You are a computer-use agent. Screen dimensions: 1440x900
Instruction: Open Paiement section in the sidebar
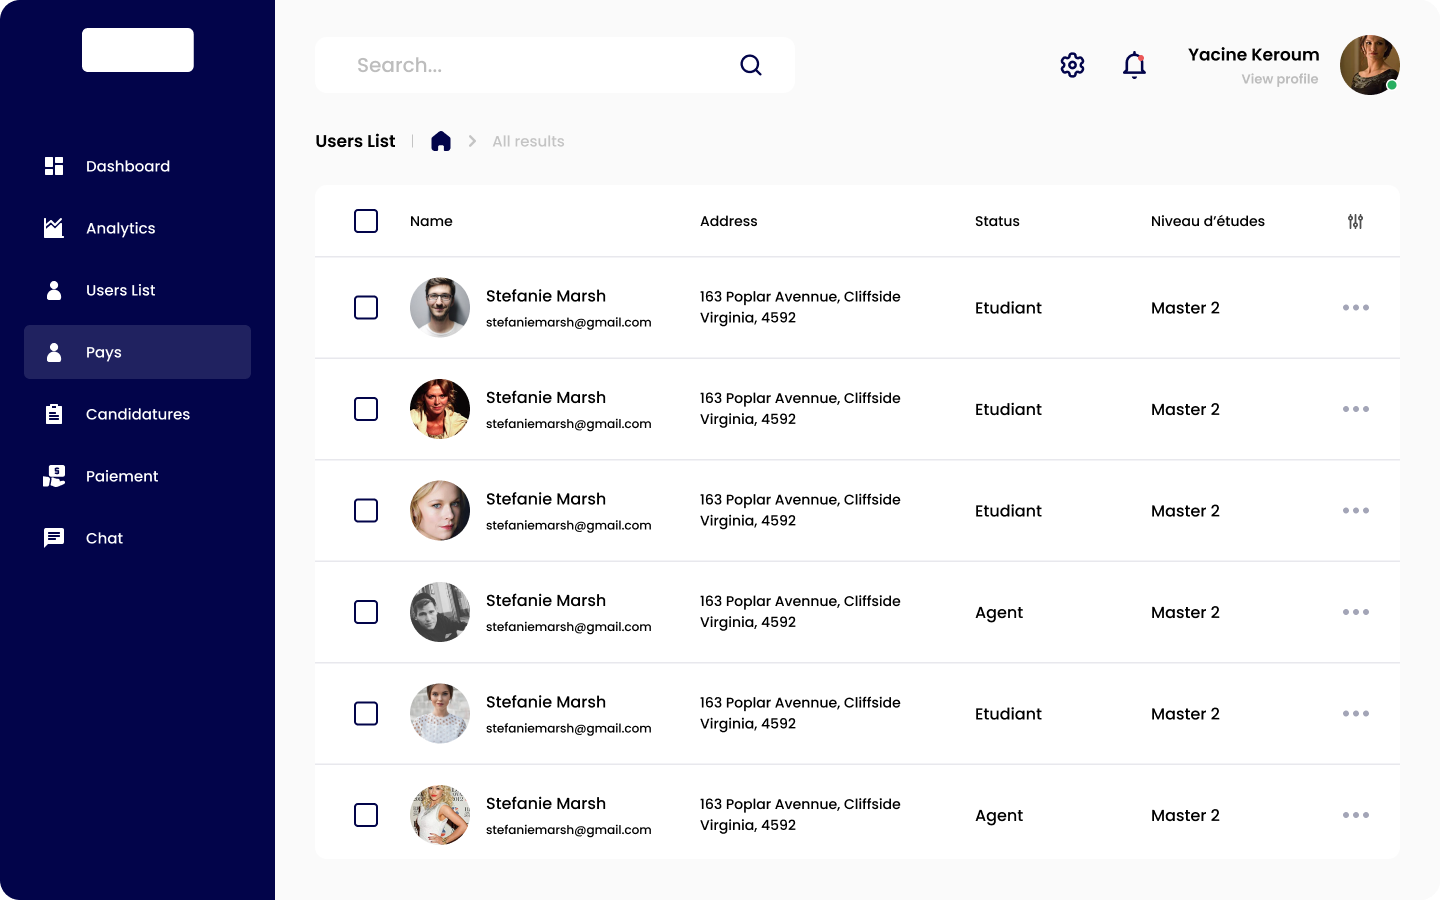point(122,476)
